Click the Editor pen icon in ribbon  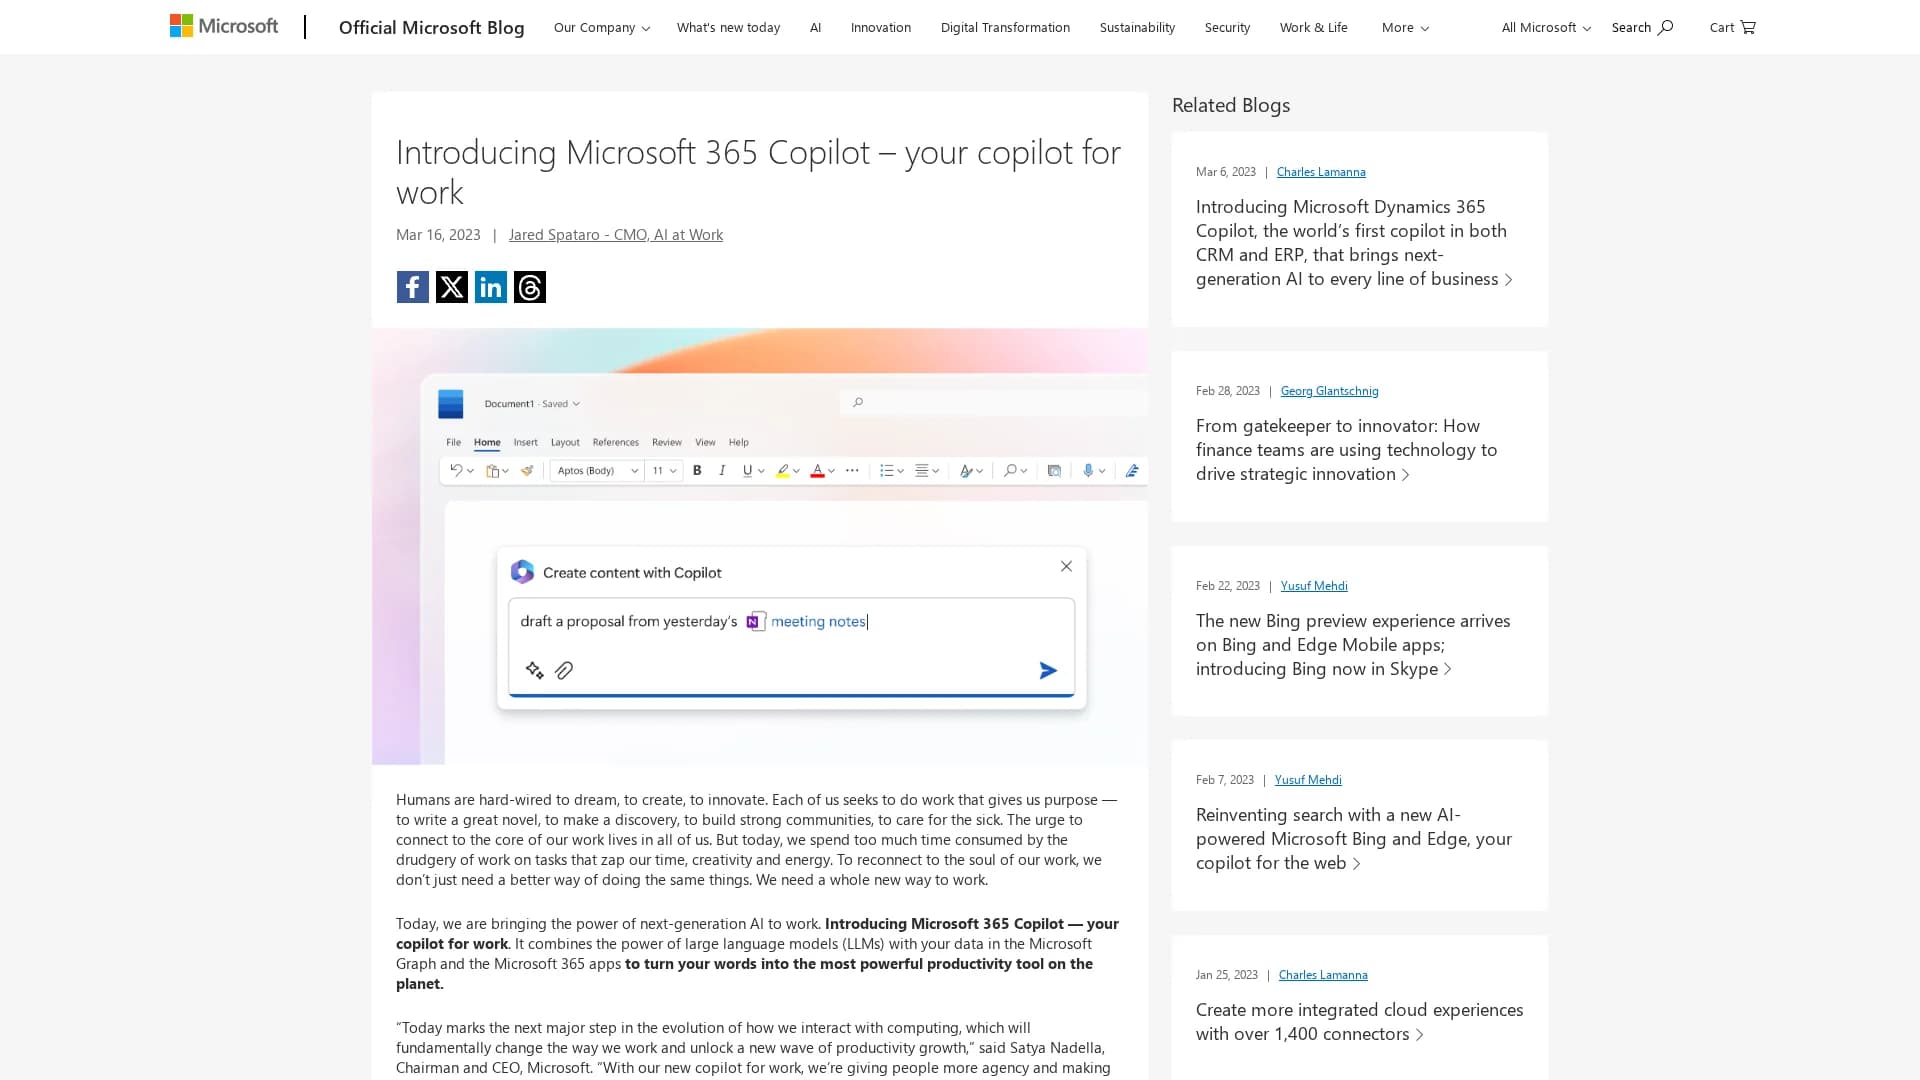pyautogui.click(x=1132, y=470)
